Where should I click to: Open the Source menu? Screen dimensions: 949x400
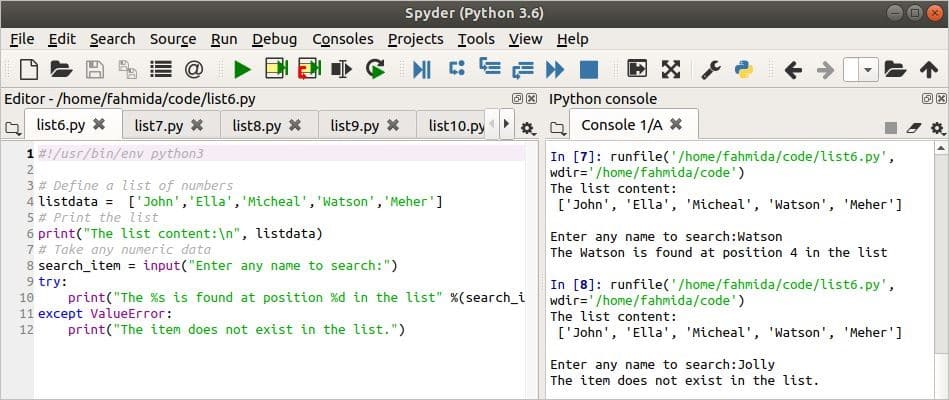point(172,39)
